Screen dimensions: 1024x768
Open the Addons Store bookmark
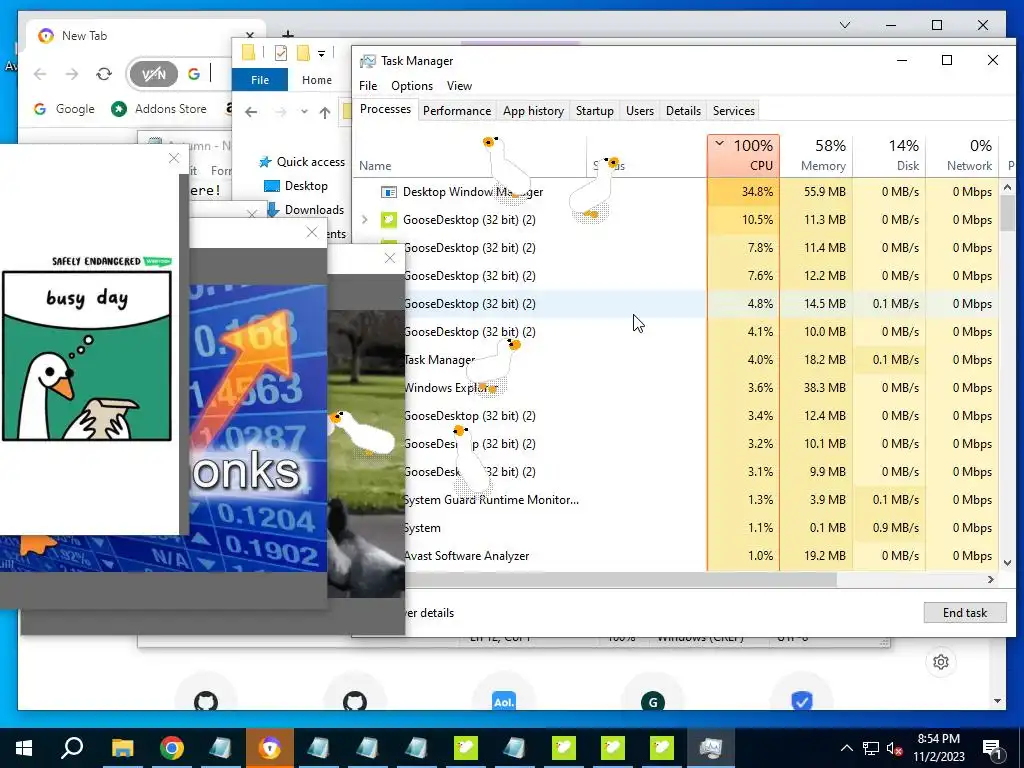pyautogui.click(x=159, y=109)
